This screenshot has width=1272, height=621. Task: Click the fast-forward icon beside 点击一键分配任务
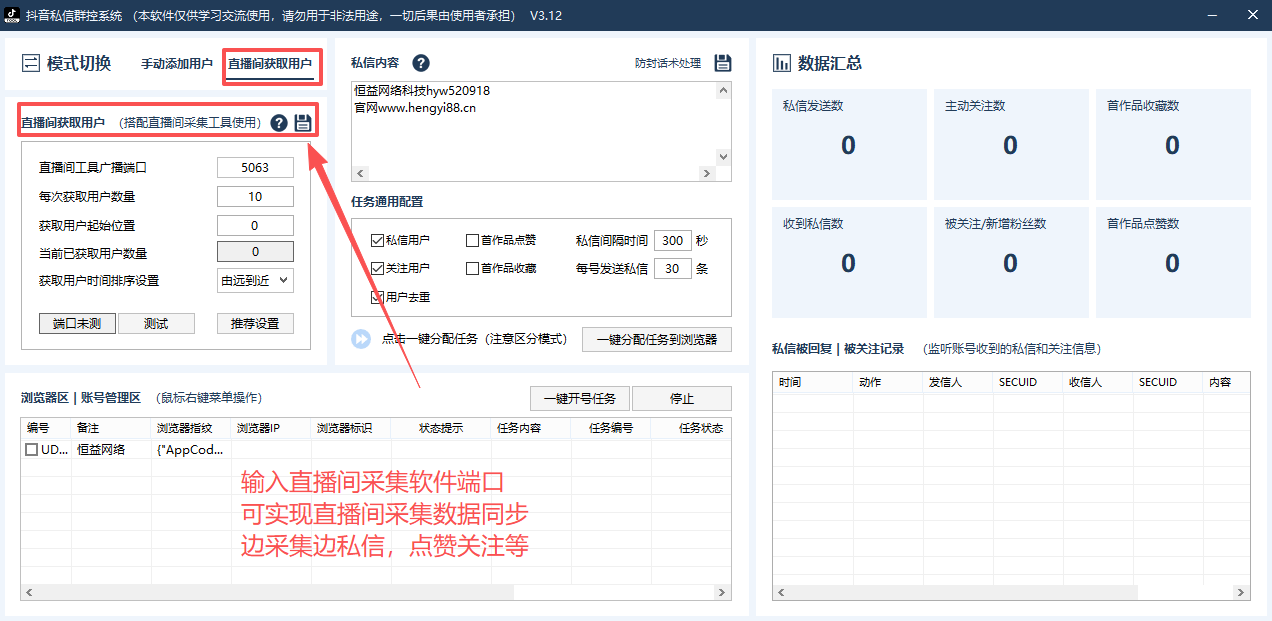point(361,339)
